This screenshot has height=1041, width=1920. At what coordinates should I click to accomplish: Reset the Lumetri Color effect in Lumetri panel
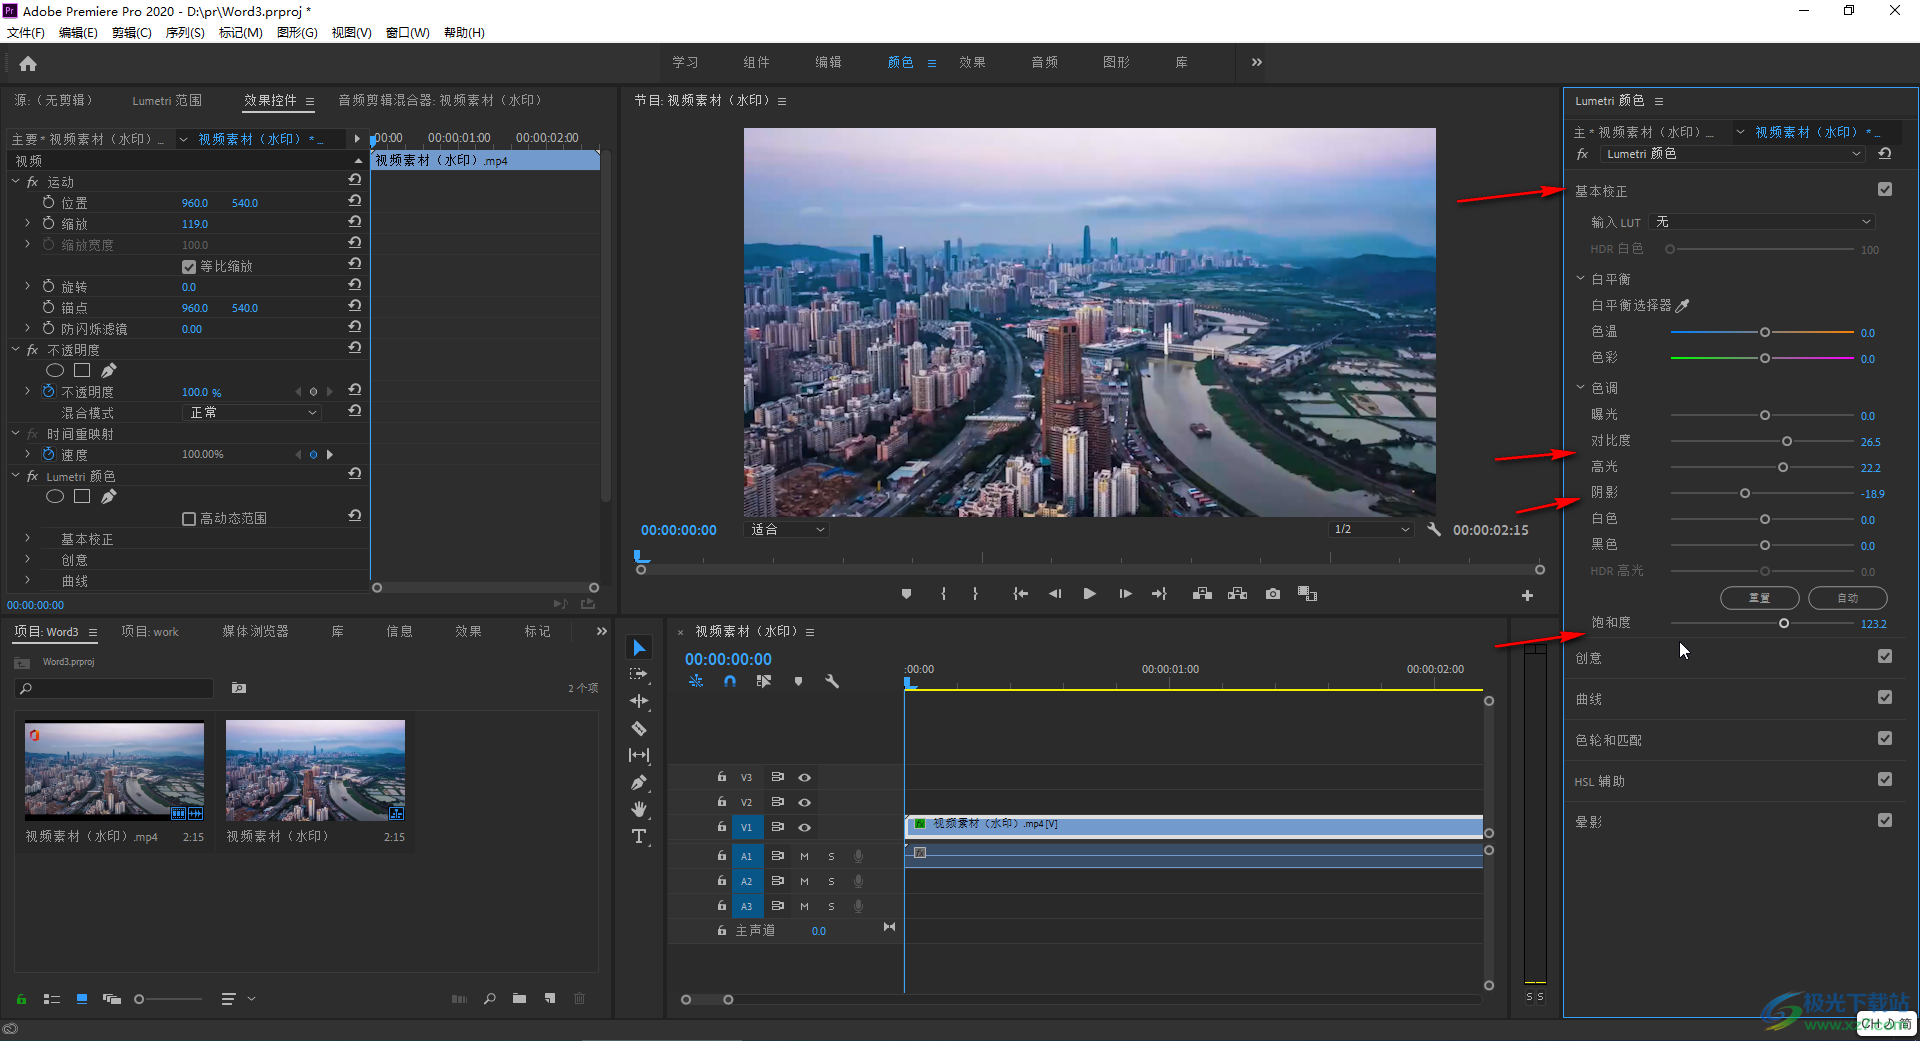pyautogui.click(x=1885, y=154)
